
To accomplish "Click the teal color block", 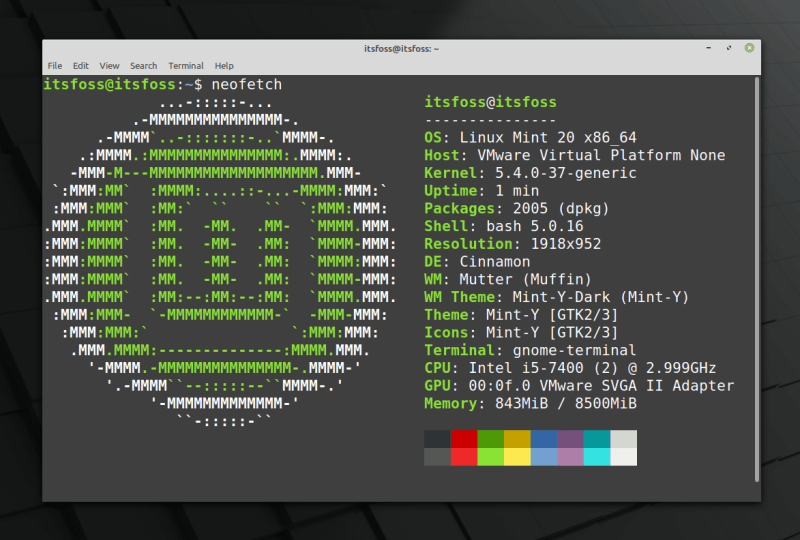I will [597, 439].
